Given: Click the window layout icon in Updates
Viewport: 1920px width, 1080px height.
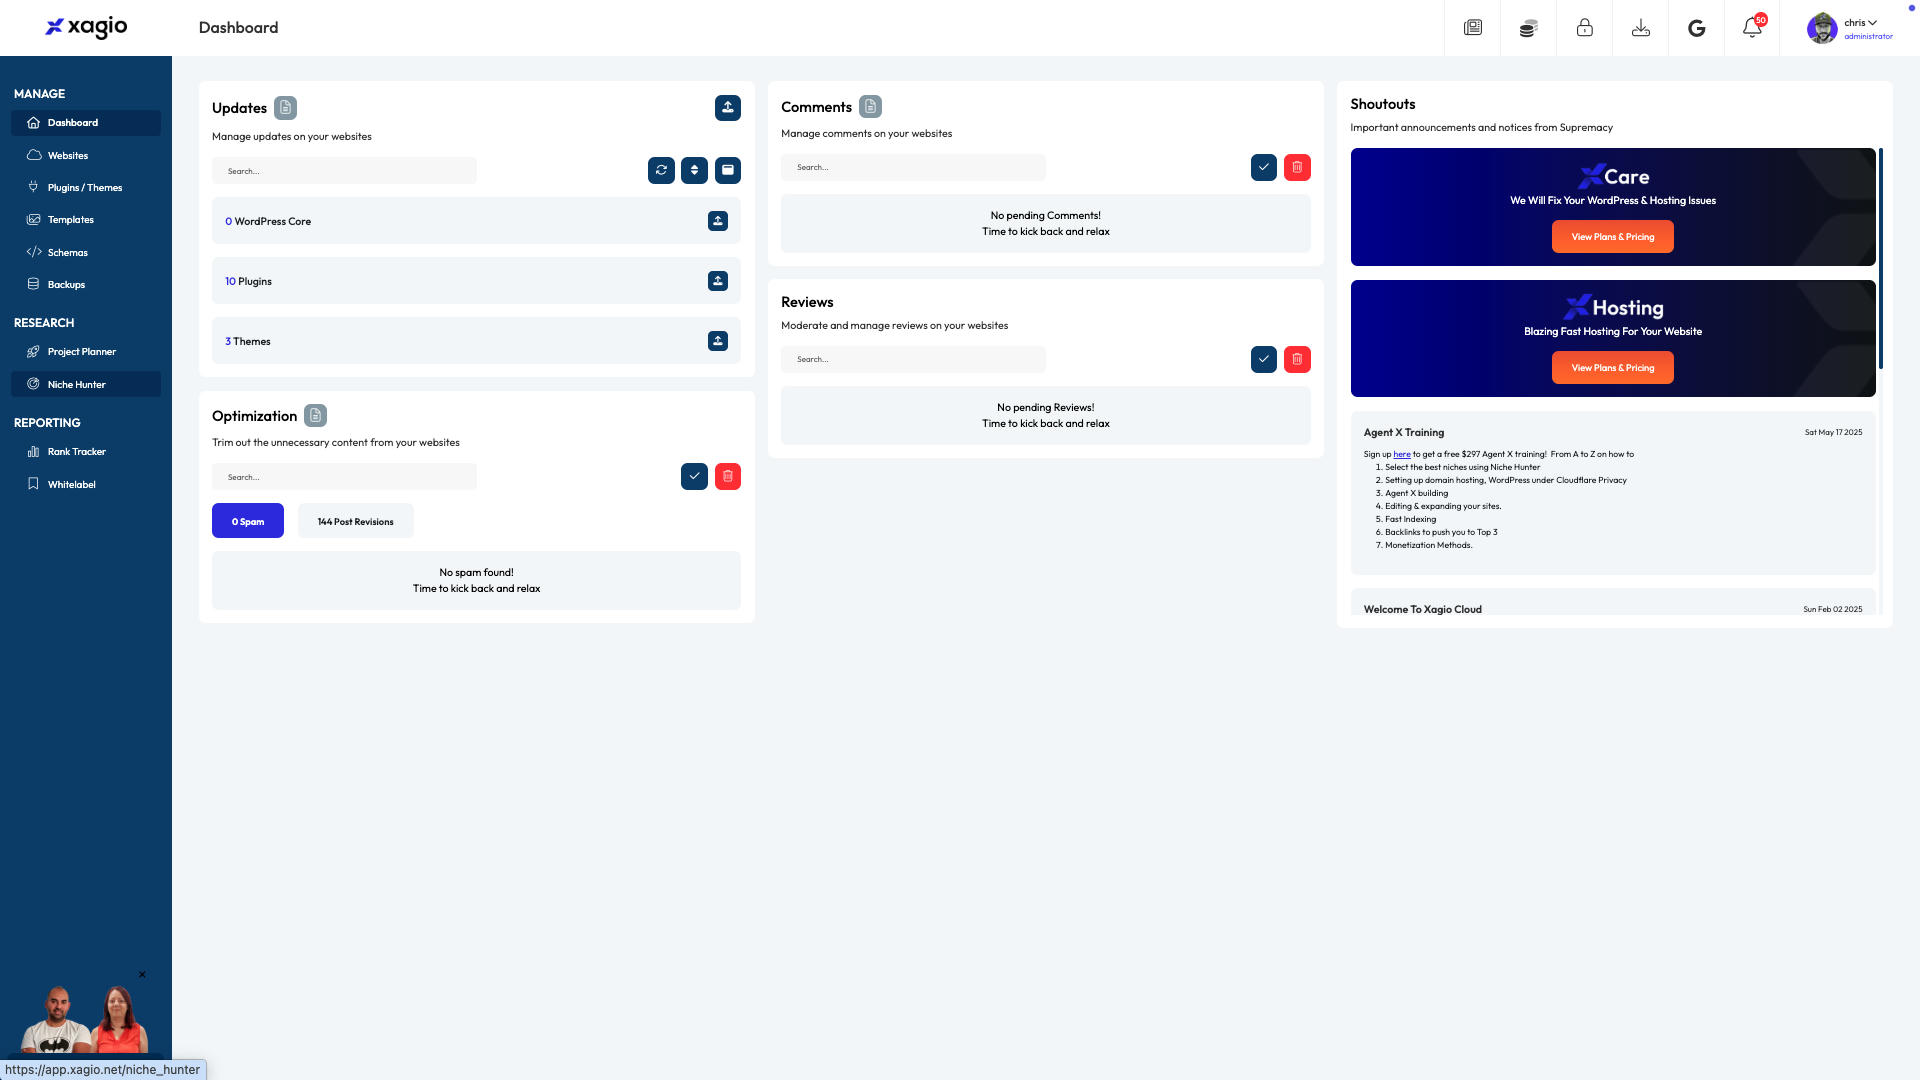Looking at the screenshot, I should pos(728,171).
